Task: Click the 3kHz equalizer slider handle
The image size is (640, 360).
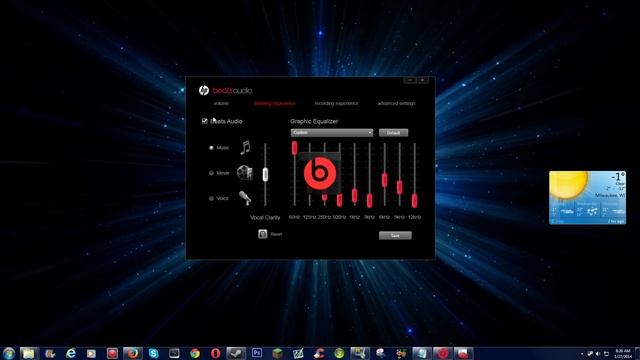Action: [369, 200]
